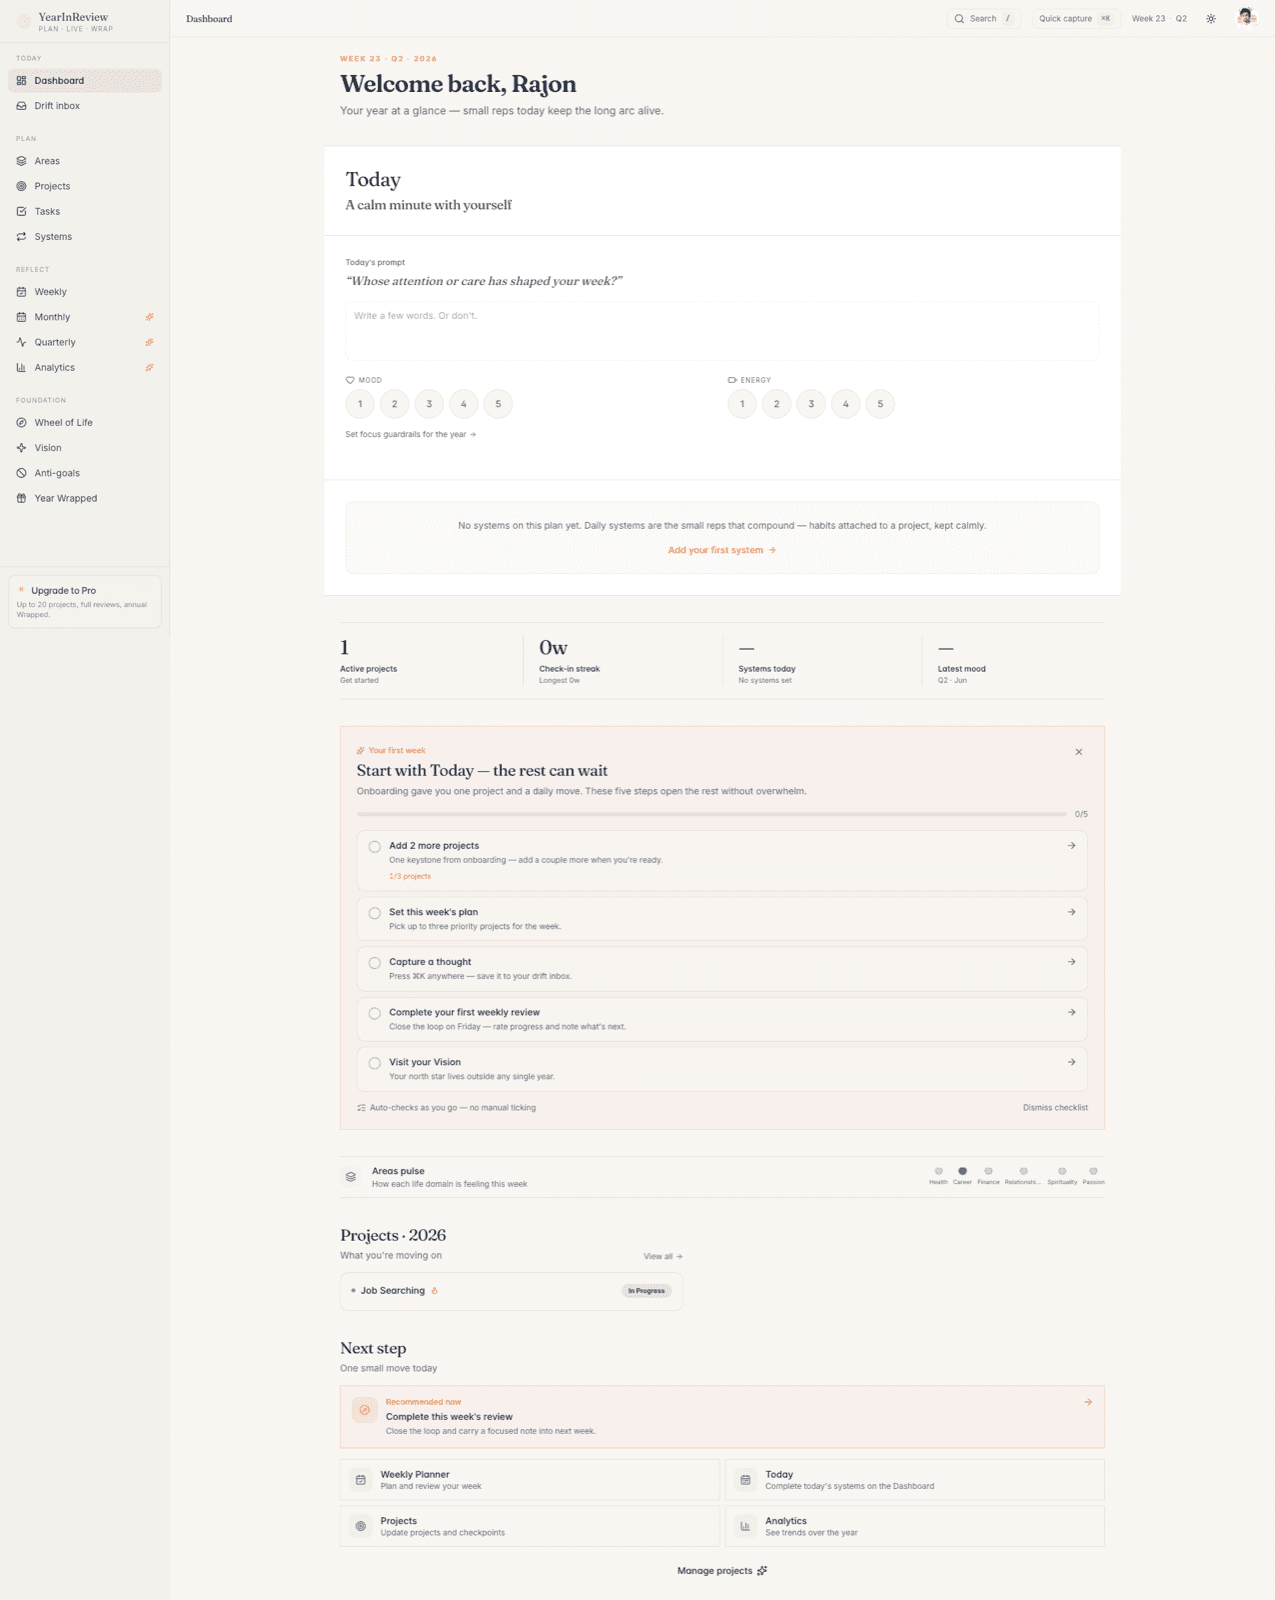The width and height of the screenshot is (1275, 1600).
Task: Open Complete this week's review recommendation
Action: [x=722, y=1417]
